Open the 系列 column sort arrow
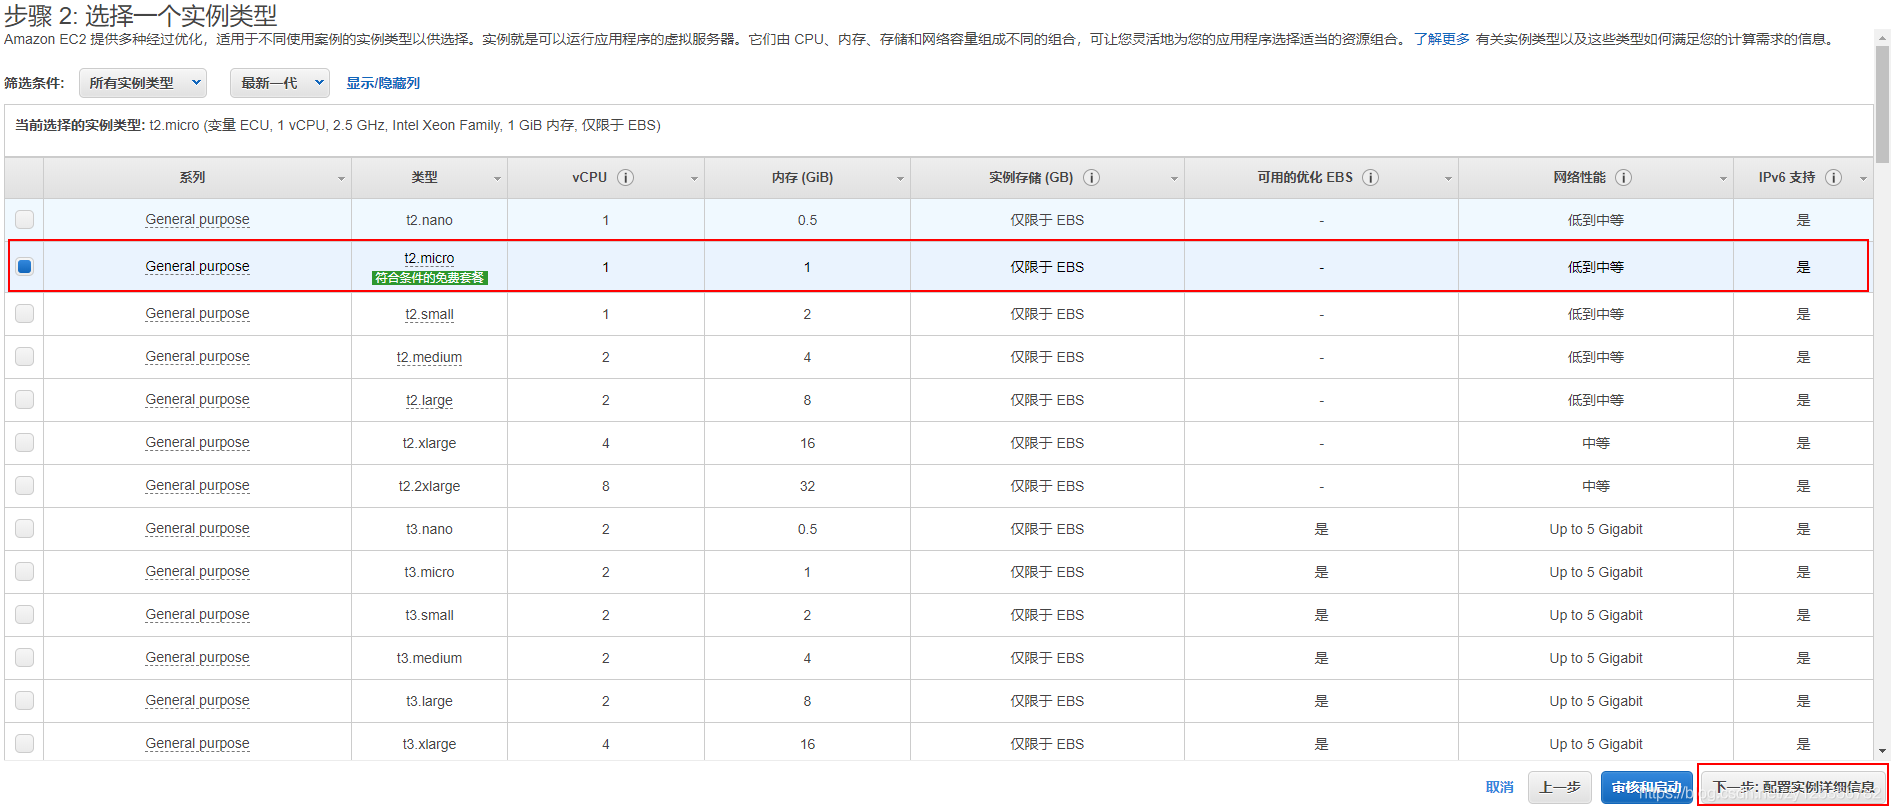Screen dimensions: 1891x812 [341, 179]
